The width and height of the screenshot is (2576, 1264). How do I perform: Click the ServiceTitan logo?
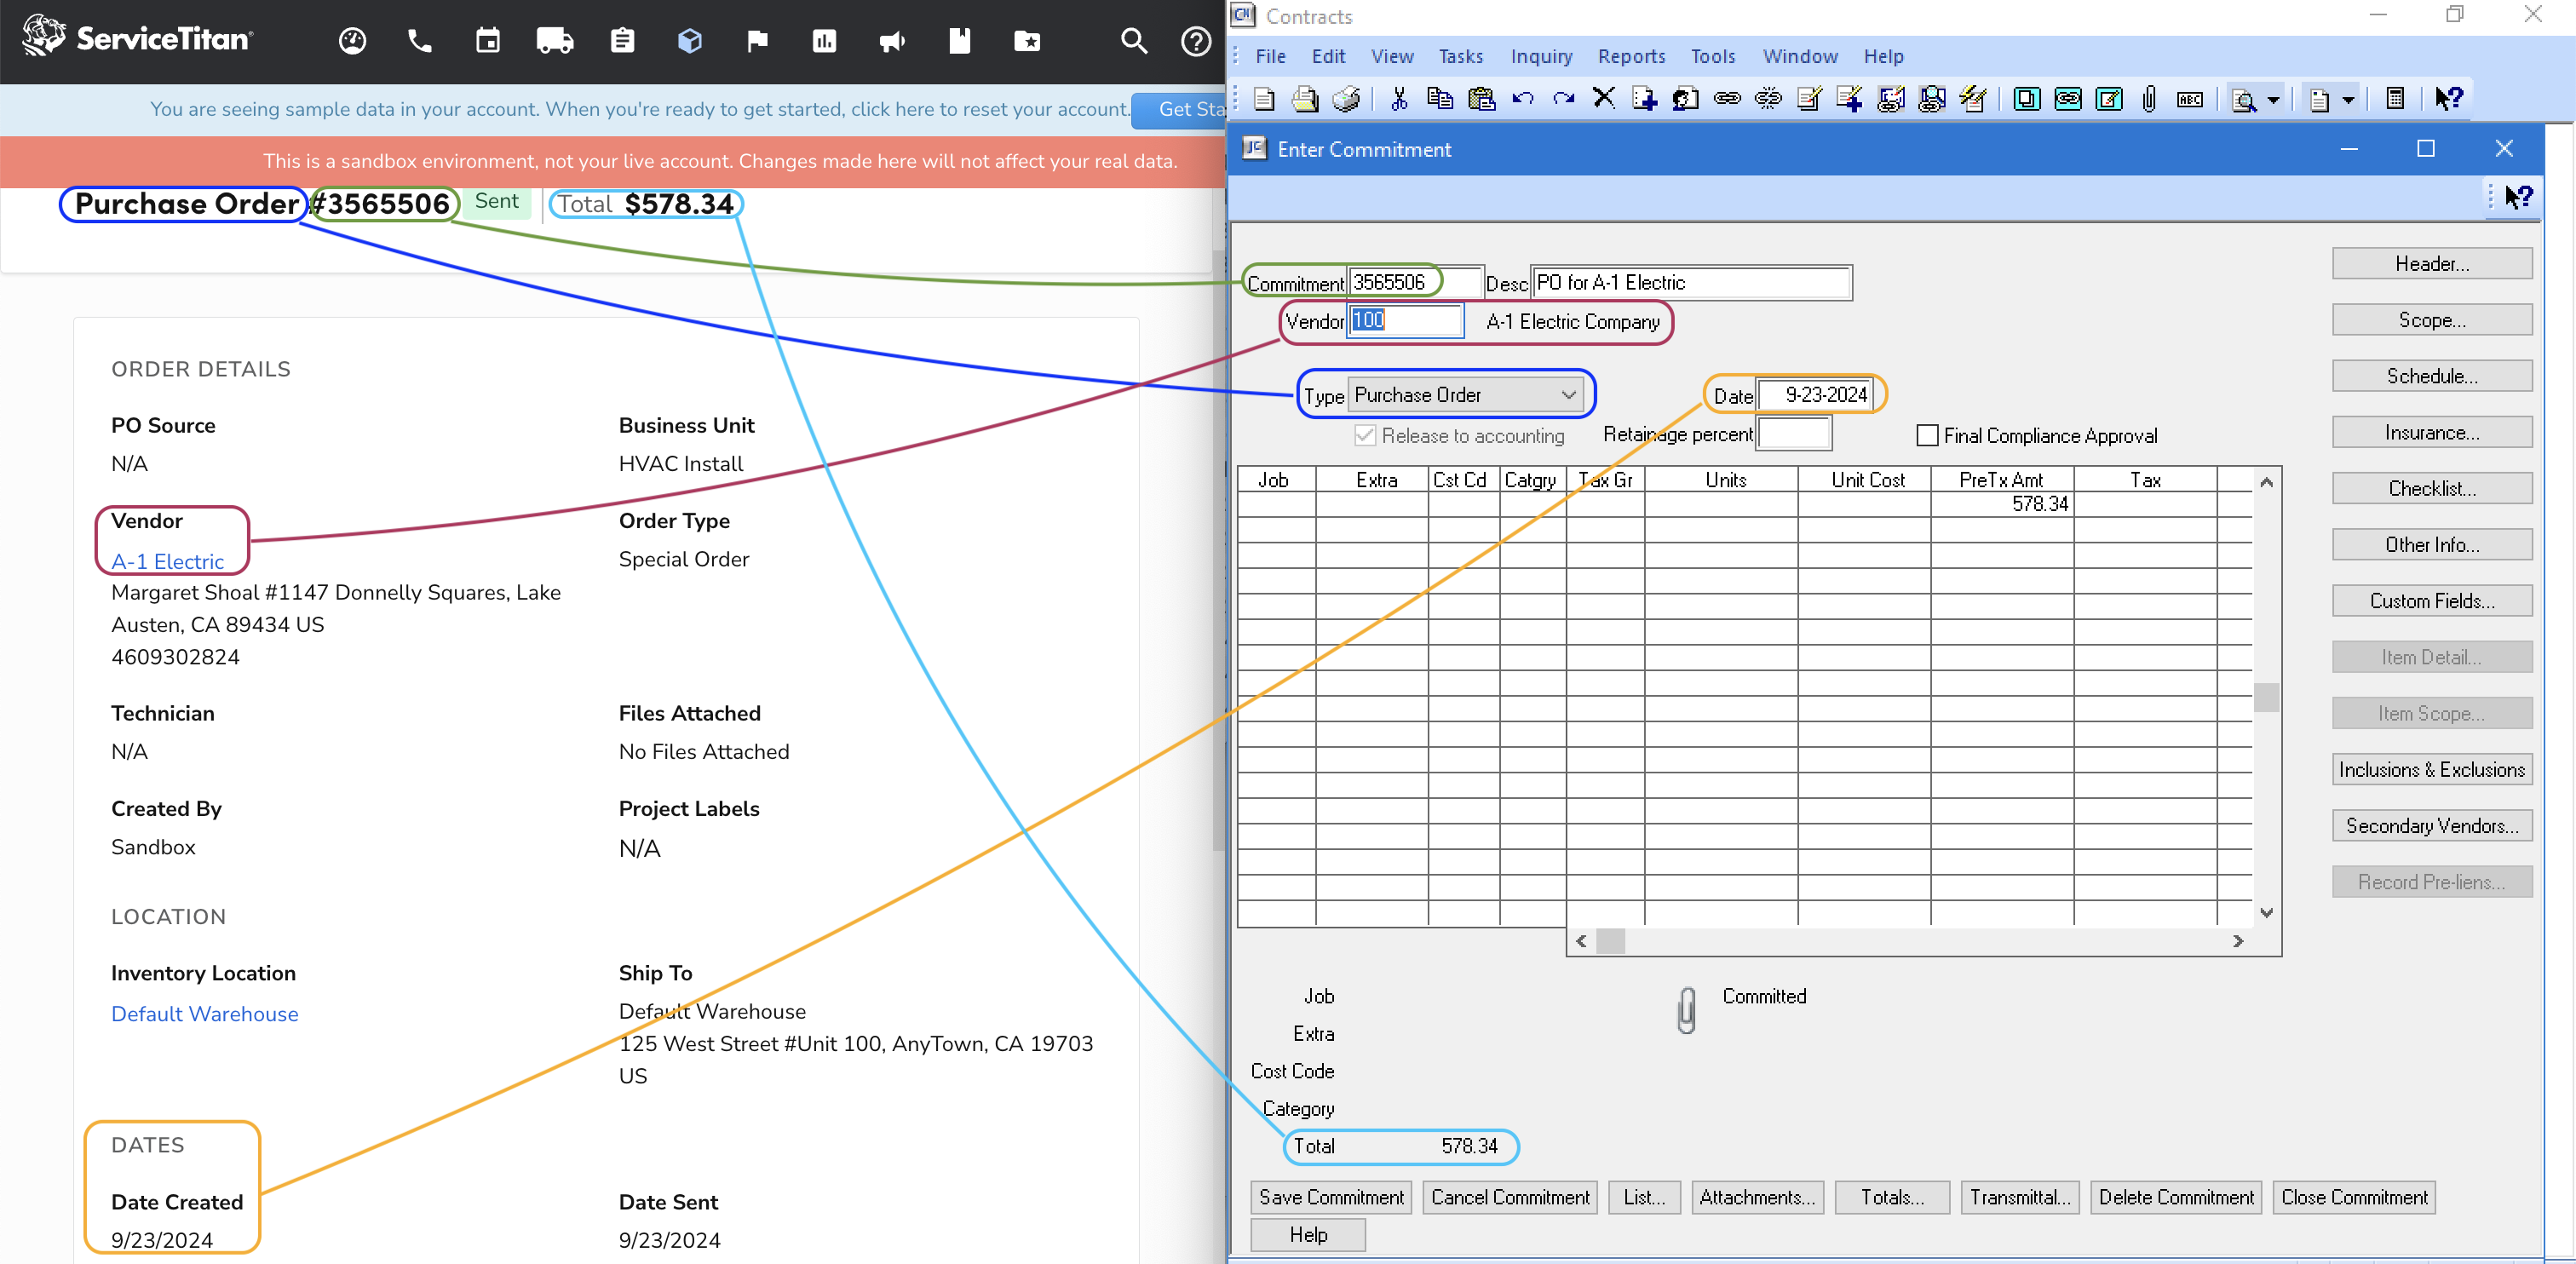pyautogui.click(x=138, y=37)
